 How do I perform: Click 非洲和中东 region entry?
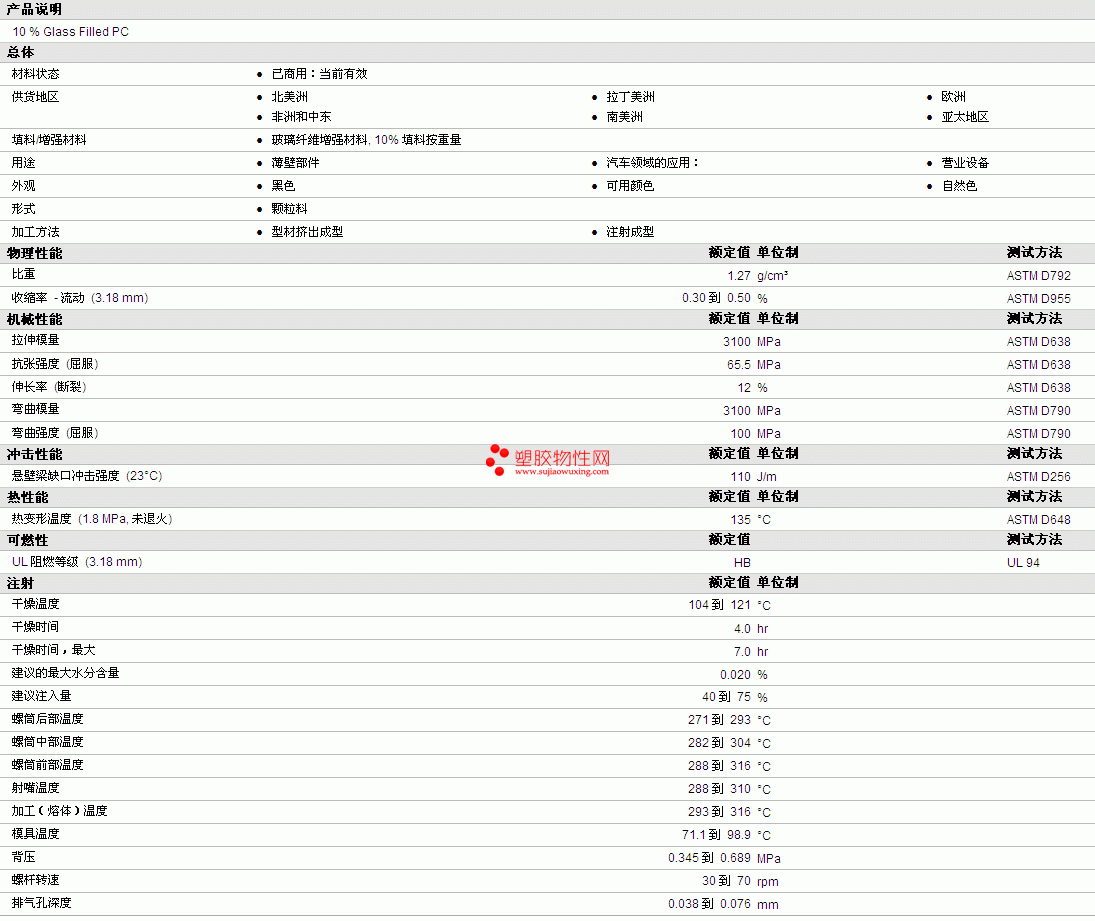coord(301,117)
